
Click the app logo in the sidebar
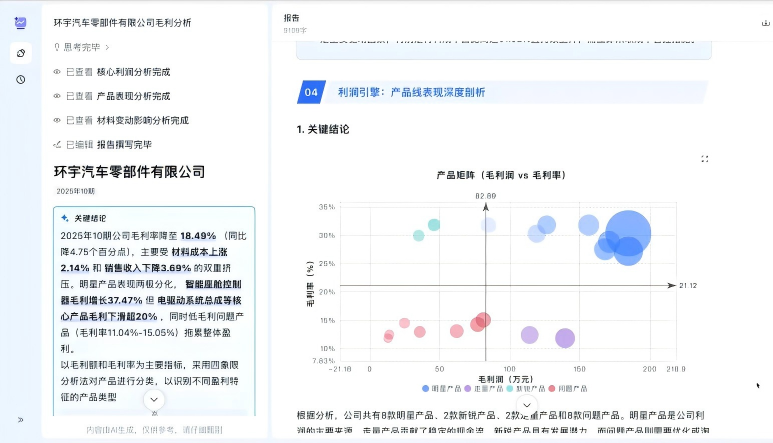click(20, 22)
